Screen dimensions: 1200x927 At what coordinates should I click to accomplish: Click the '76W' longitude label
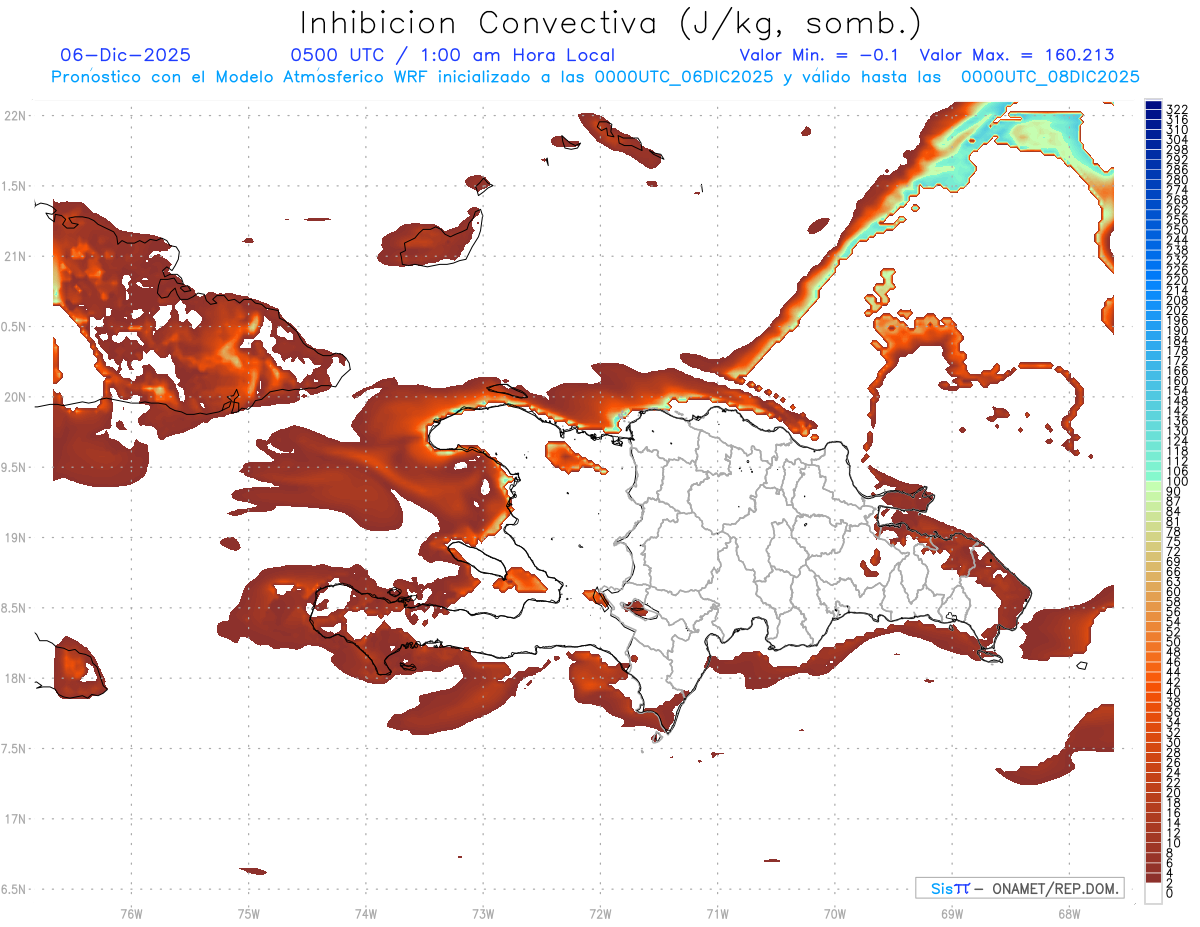[131, 913]
